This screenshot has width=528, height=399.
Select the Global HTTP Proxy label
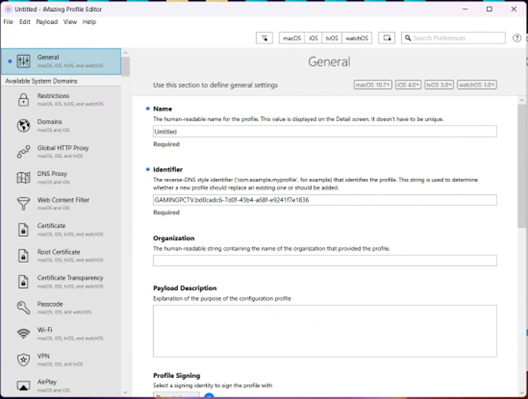[x=63, y=148]
